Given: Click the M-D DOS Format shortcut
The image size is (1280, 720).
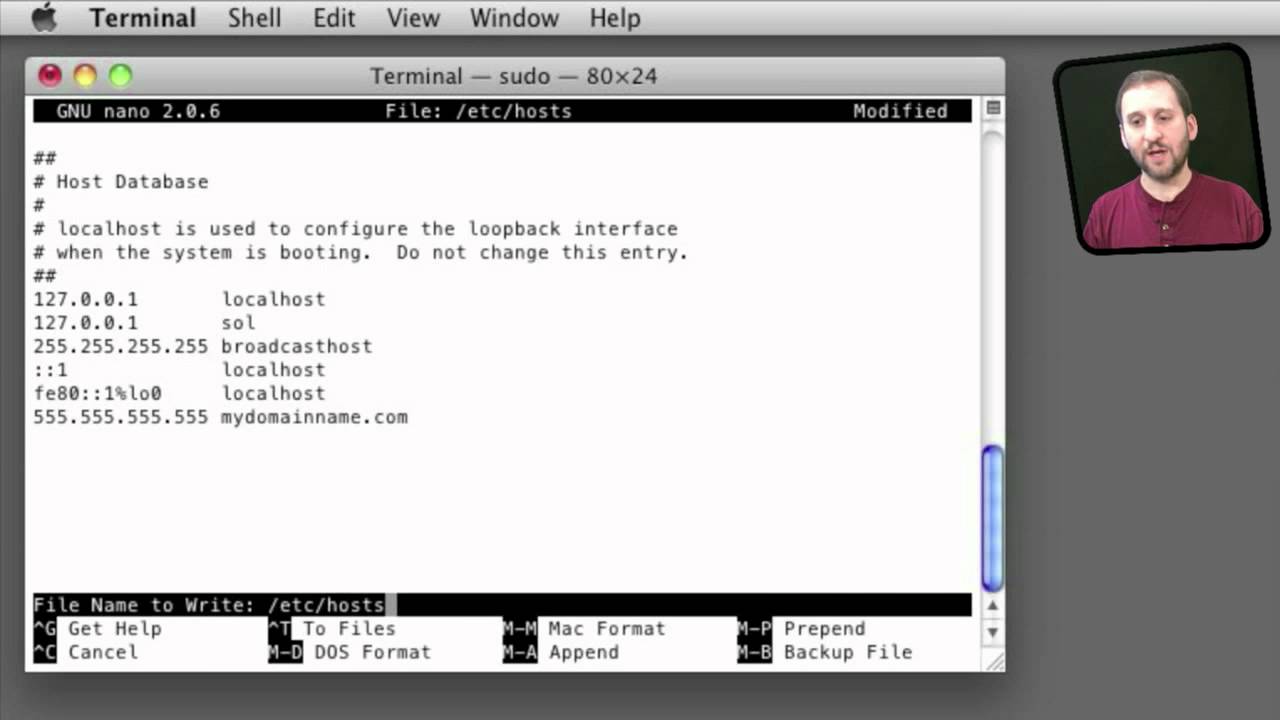Looking at the screenshot, I should [349, 652].
